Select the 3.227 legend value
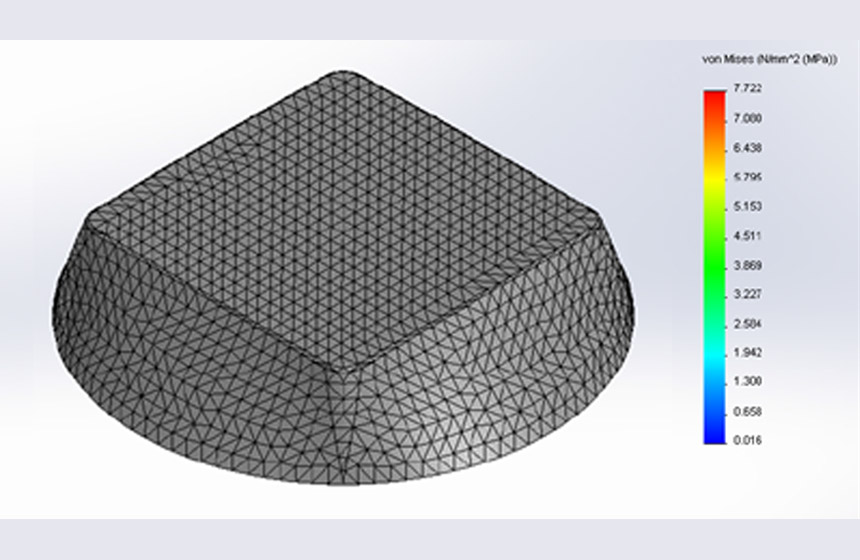Image resolution: width=860 pixels, height=560 pixels. 748,295
